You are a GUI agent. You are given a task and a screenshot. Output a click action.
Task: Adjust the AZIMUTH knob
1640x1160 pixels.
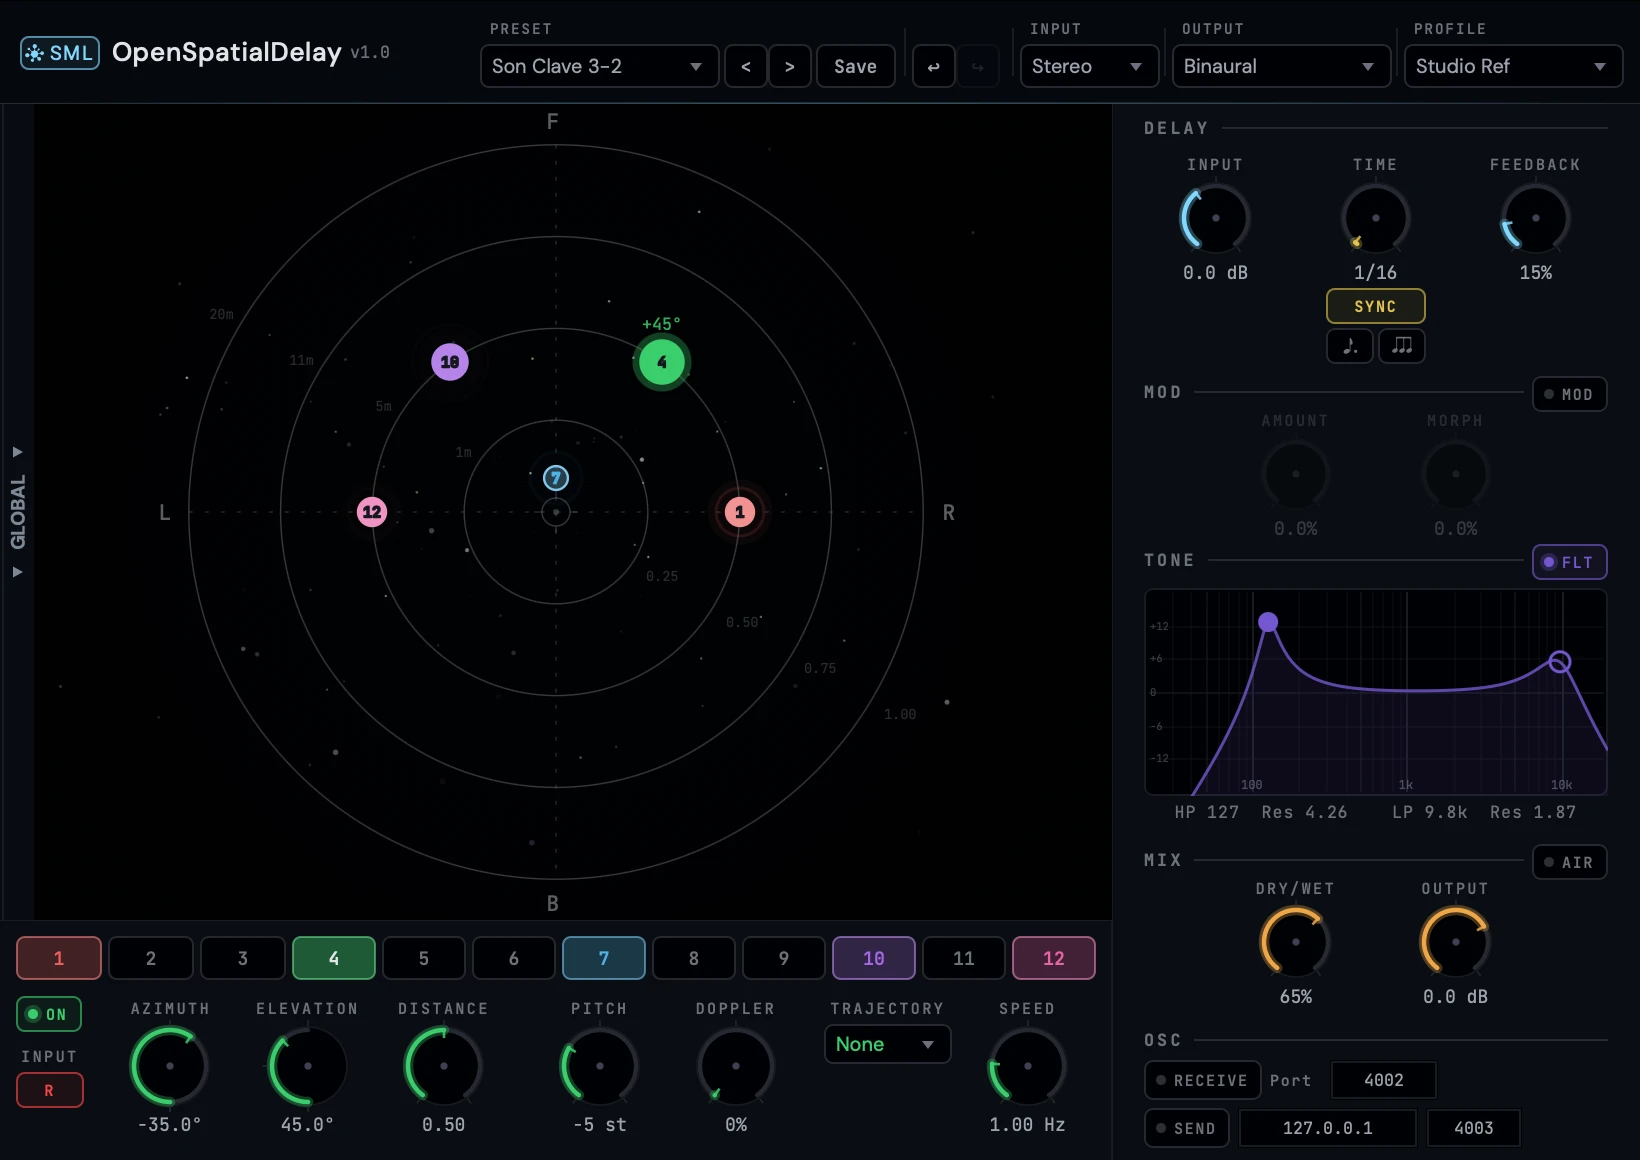[x=170, y=1066]
